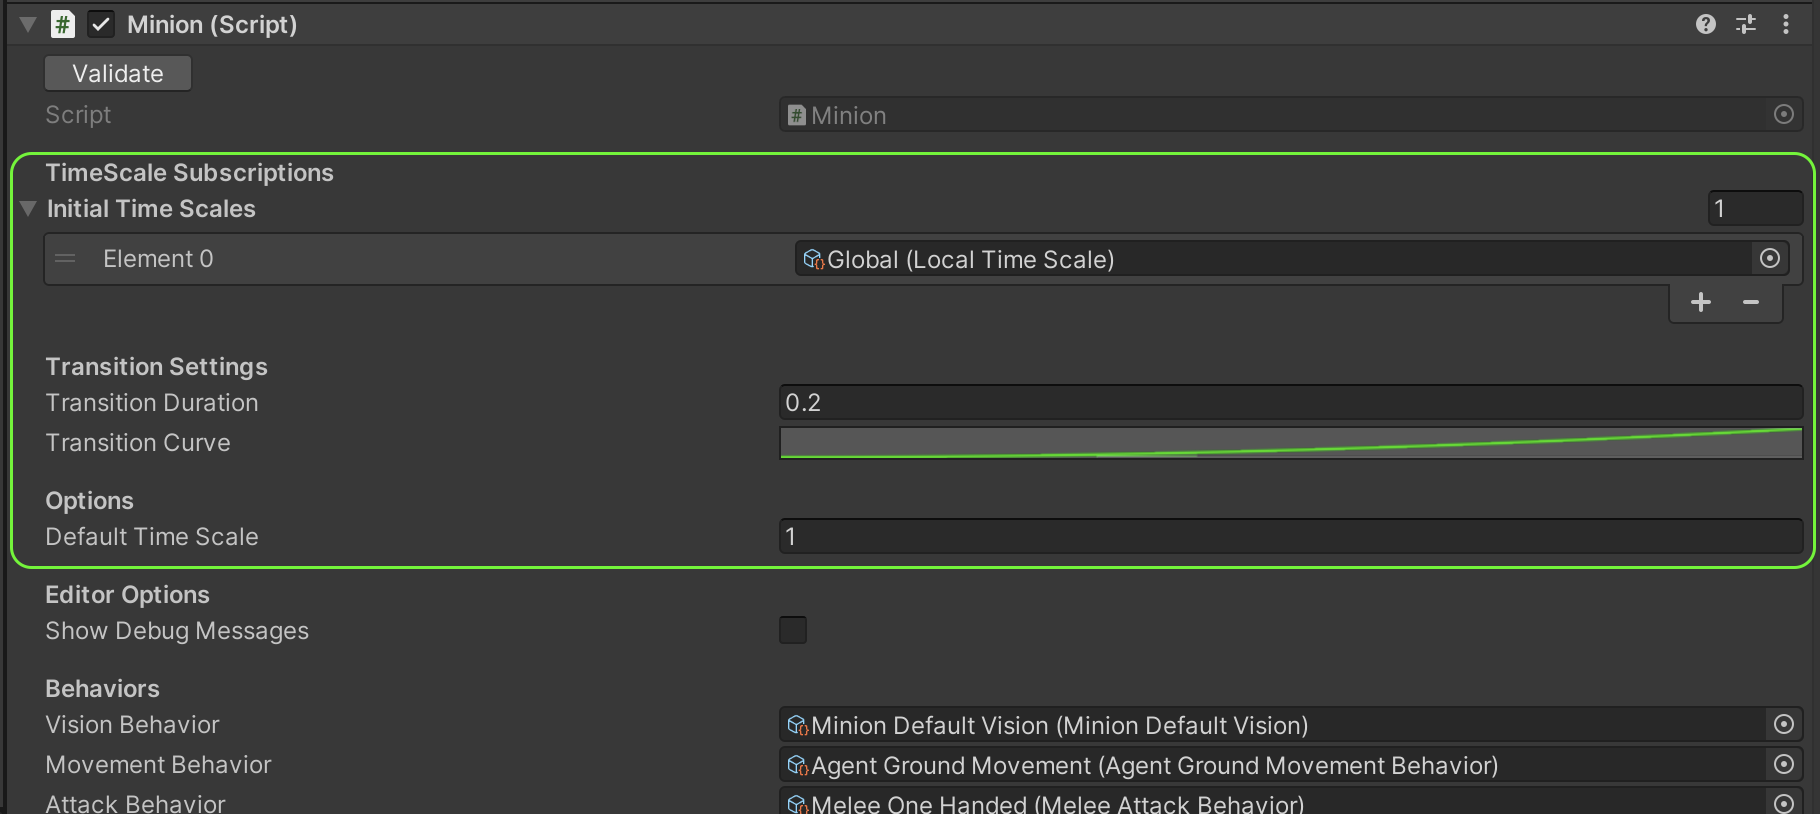Click the object picker for Movement Behavior
The image size is (1820, 814).
coord(1783,765)
